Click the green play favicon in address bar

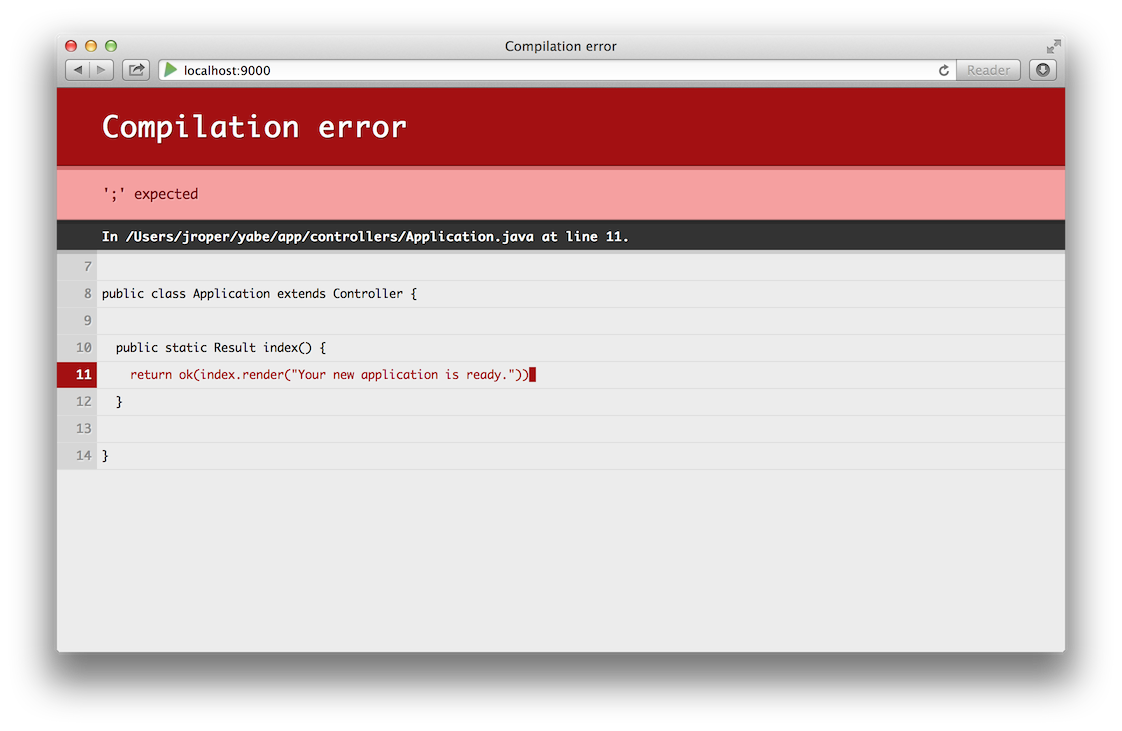pos(171,70)
